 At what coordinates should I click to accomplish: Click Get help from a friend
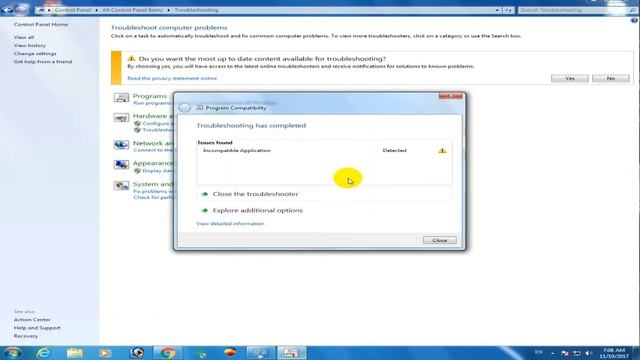tap(43, 62)
